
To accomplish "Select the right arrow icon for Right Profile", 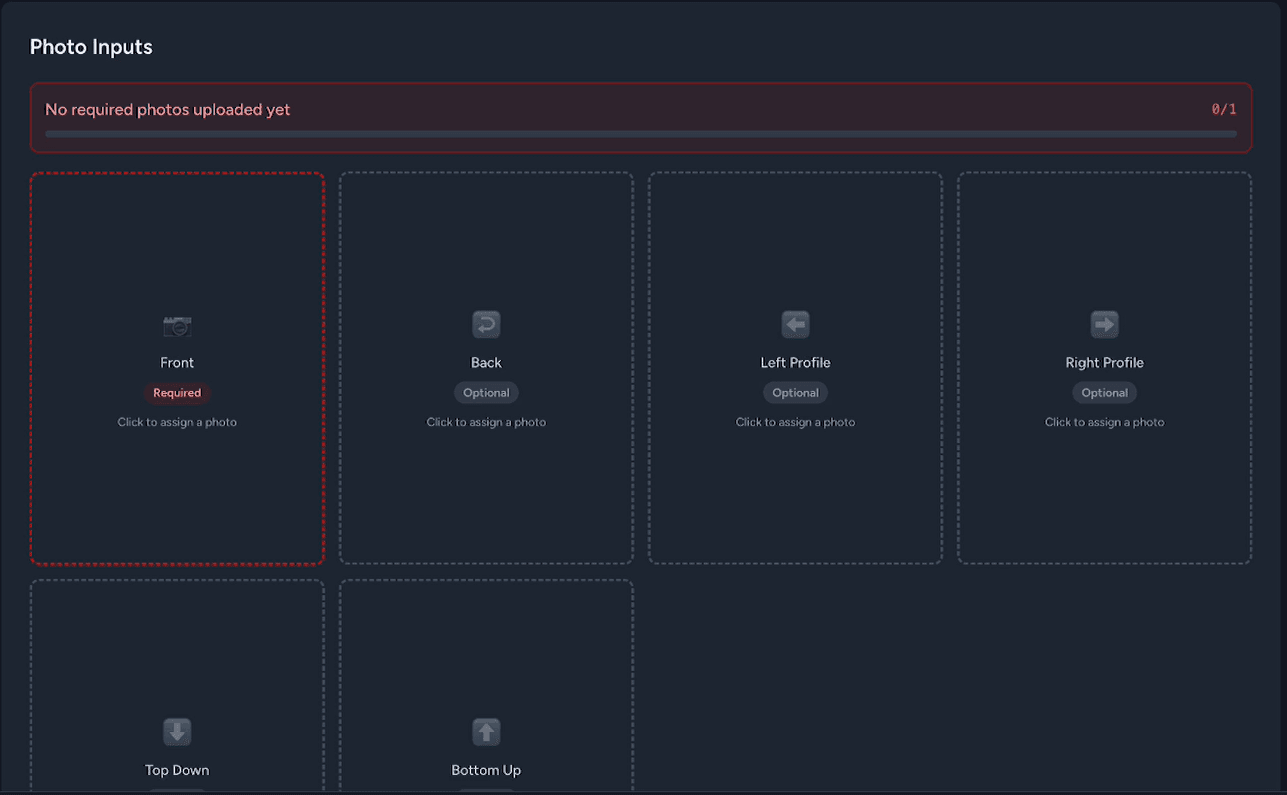I will pos(1104,324).
